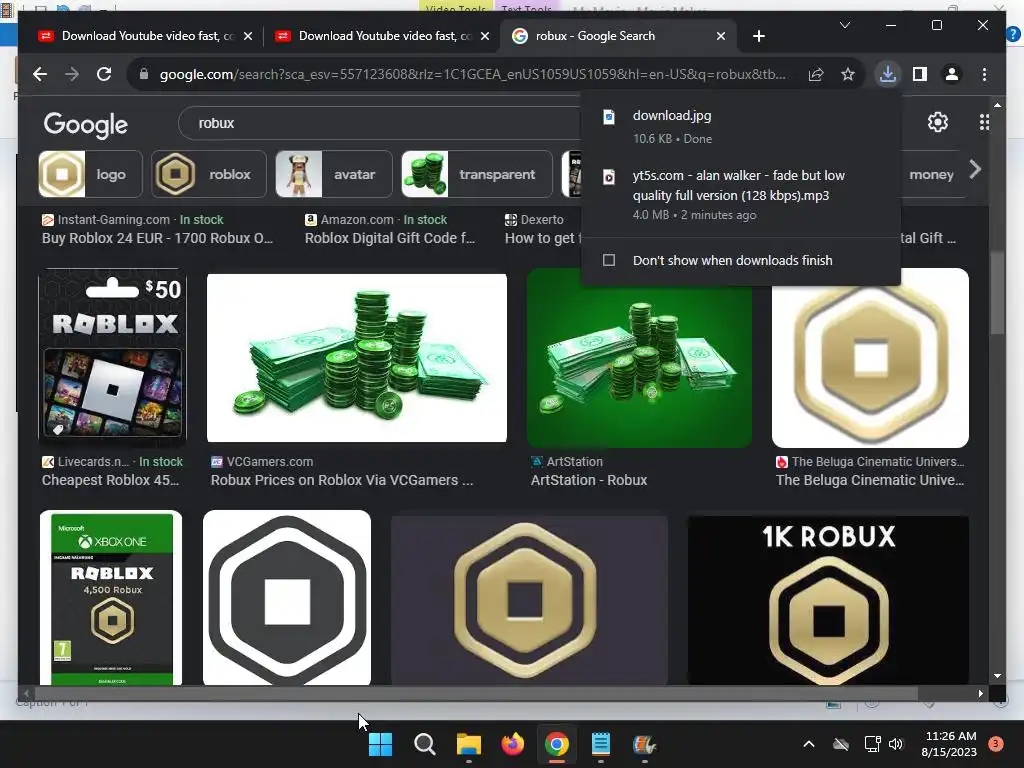Image resolution: width=1024 pixels, height=768 pixels.
Task: Open Beluga gold robux logo image
Action: pos(870,358)
